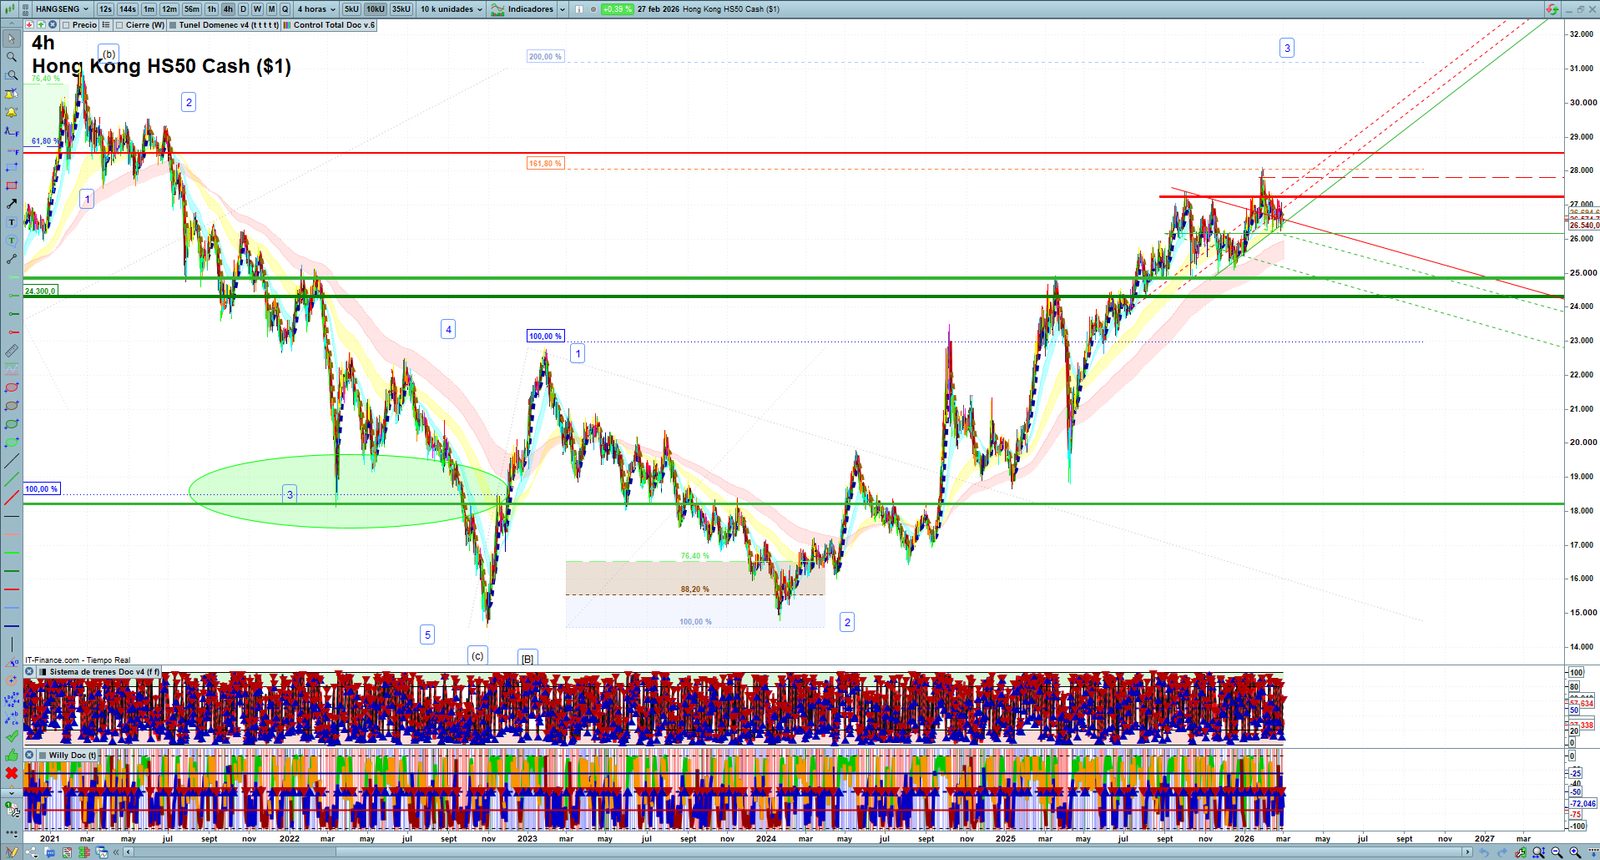Viewport: 1600px width, 860px height.
Task: Choose the green thumbs-up icon
Action: pos(11,755)
